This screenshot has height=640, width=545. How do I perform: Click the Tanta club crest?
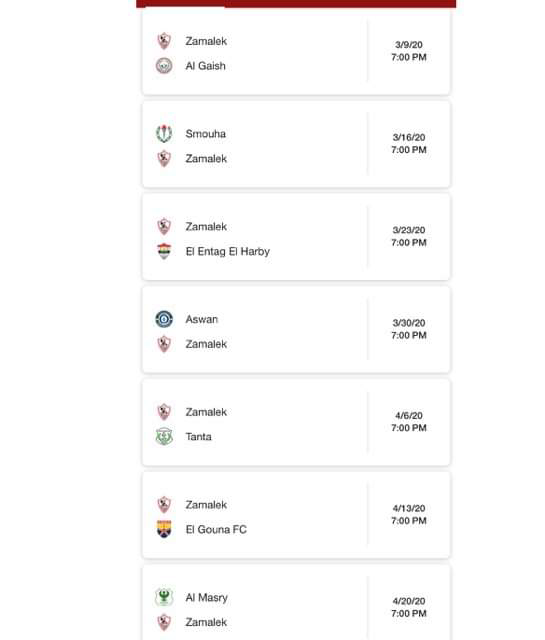(164, 436)
